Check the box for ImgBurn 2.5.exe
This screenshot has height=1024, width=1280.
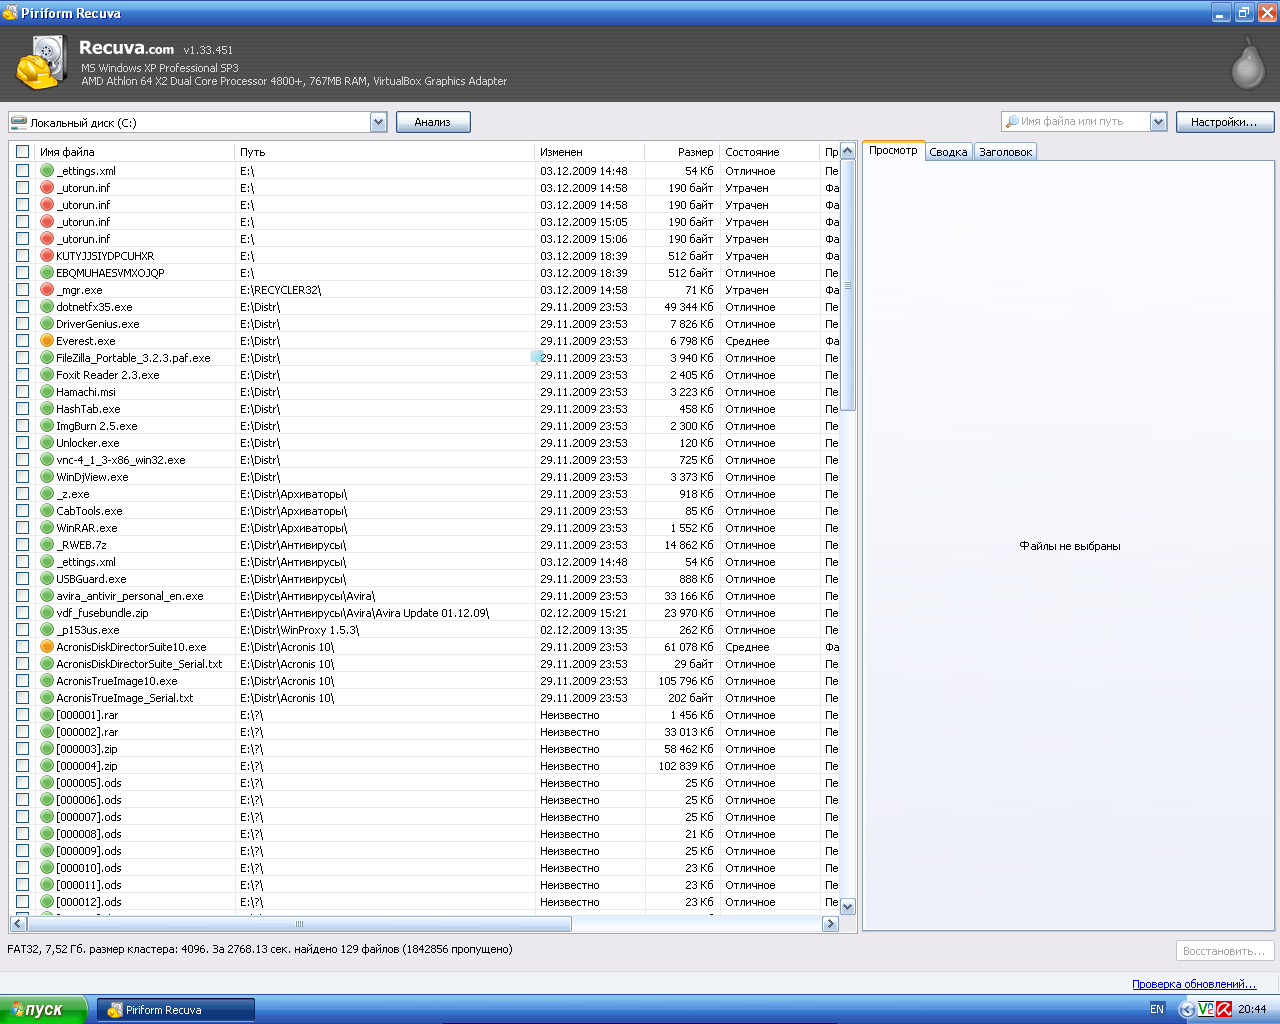[22, 426]
